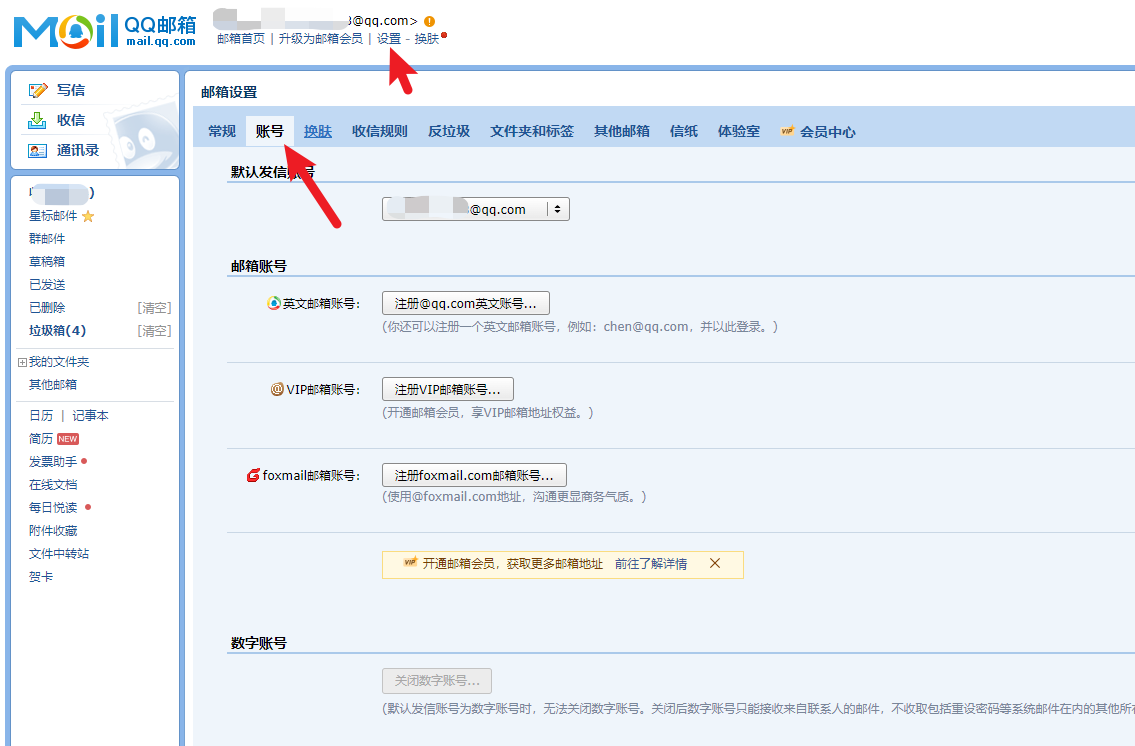
Task: Click the red foxmail icon
Action: 253,475
